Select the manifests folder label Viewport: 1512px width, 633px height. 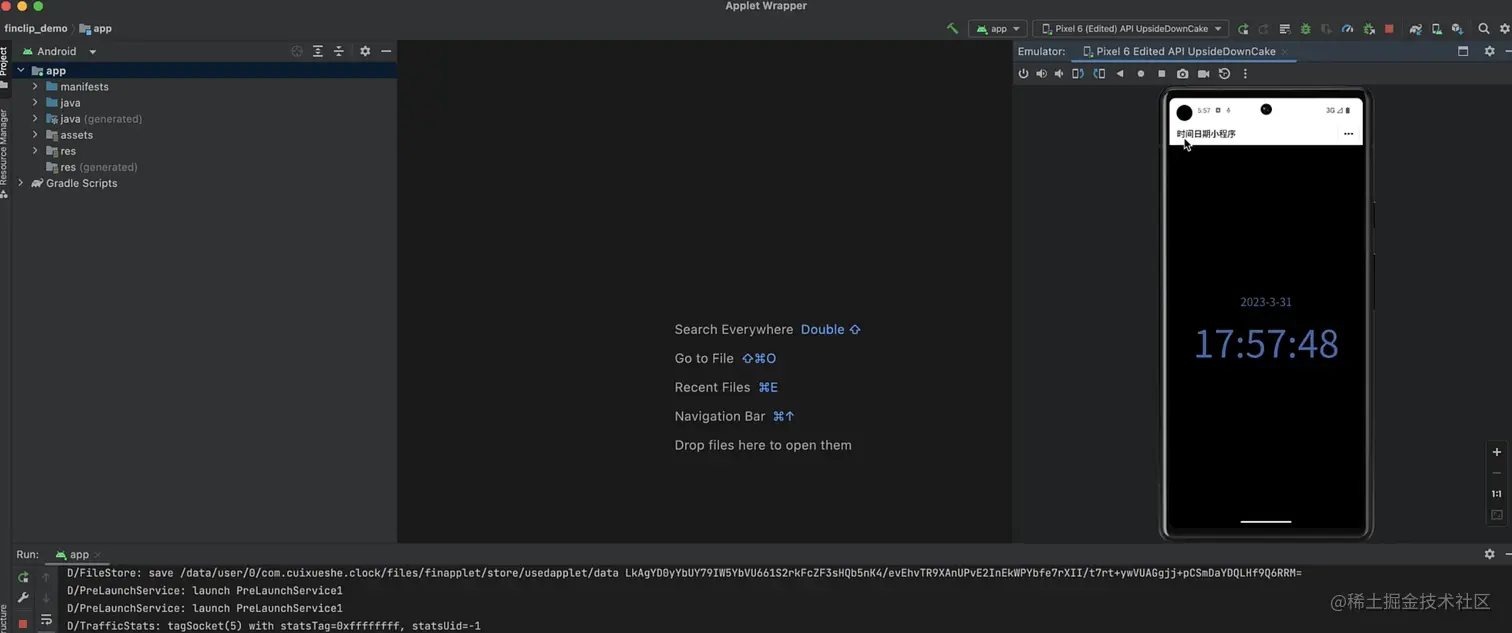(84, 87)
